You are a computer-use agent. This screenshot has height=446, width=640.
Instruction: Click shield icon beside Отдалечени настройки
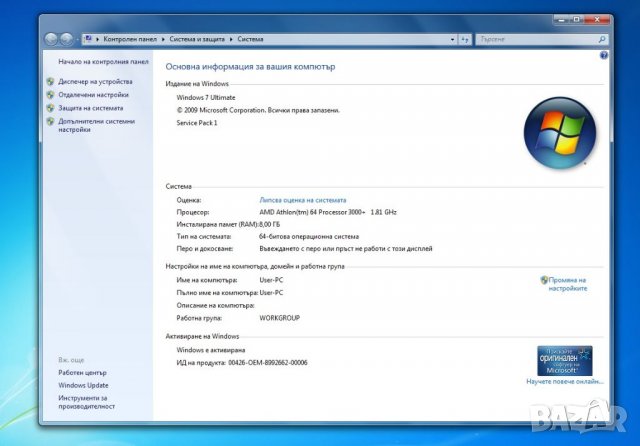point(50,95)
